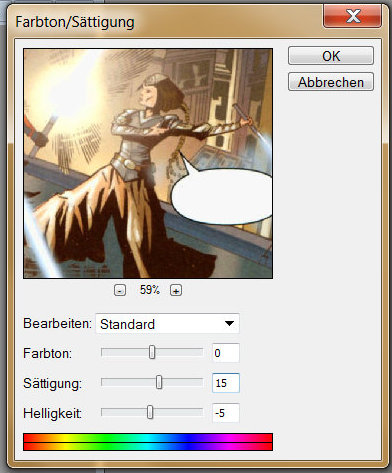Click the 59% zoom percentage label
The width and height of the screenshot is (392, 473).
point(150,290)
